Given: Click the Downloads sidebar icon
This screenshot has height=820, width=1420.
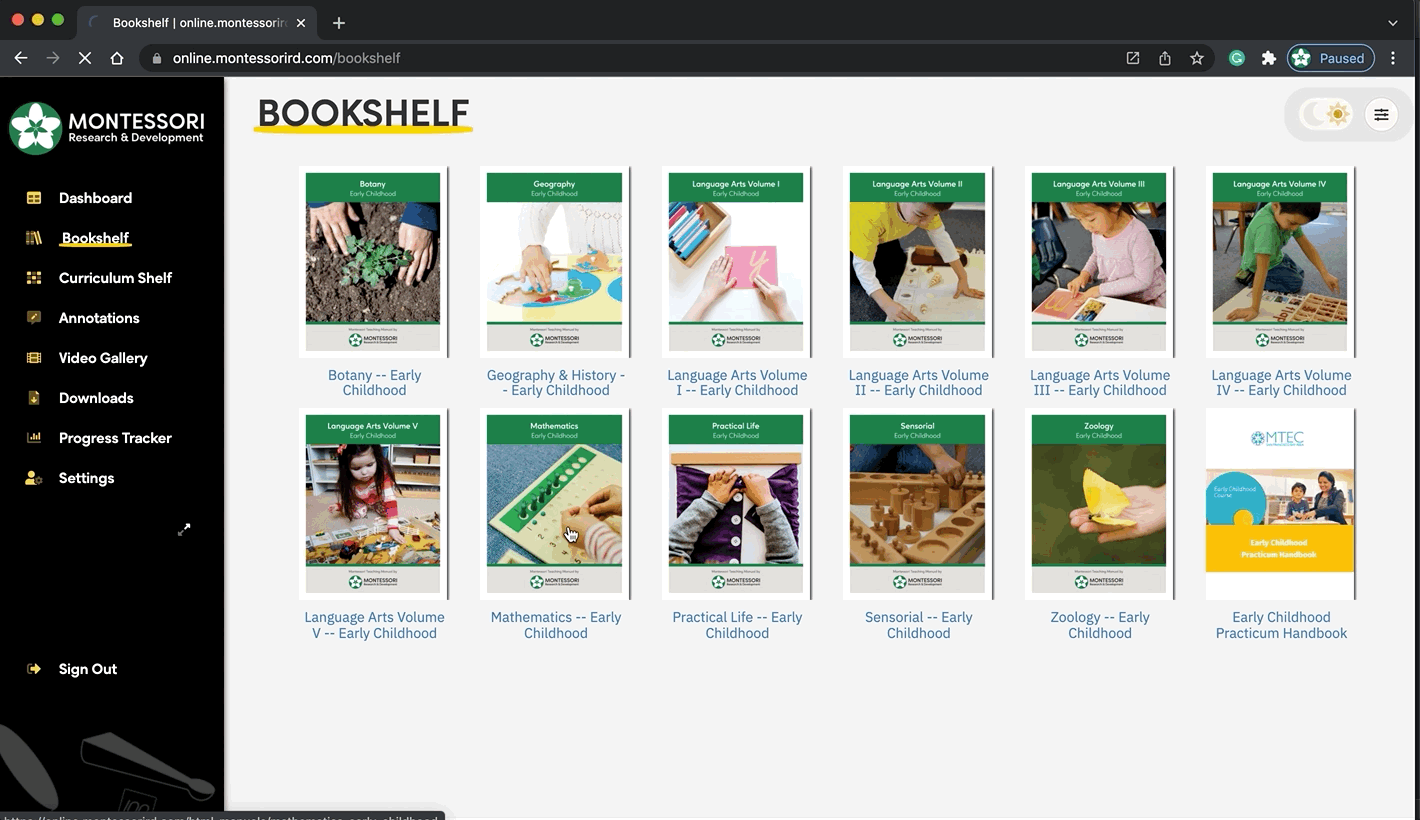Looking at the screenshot, I should (34, 398).
